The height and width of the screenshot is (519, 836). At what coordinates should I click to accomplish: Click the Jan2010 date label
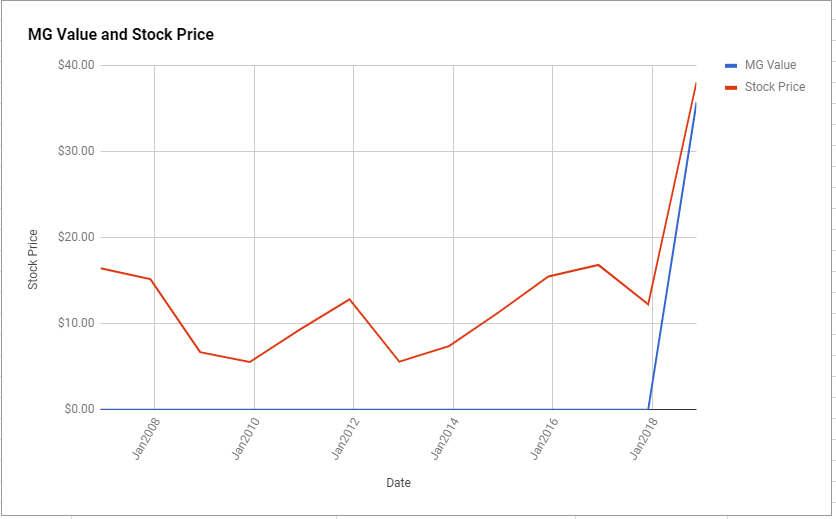point(246,439)
